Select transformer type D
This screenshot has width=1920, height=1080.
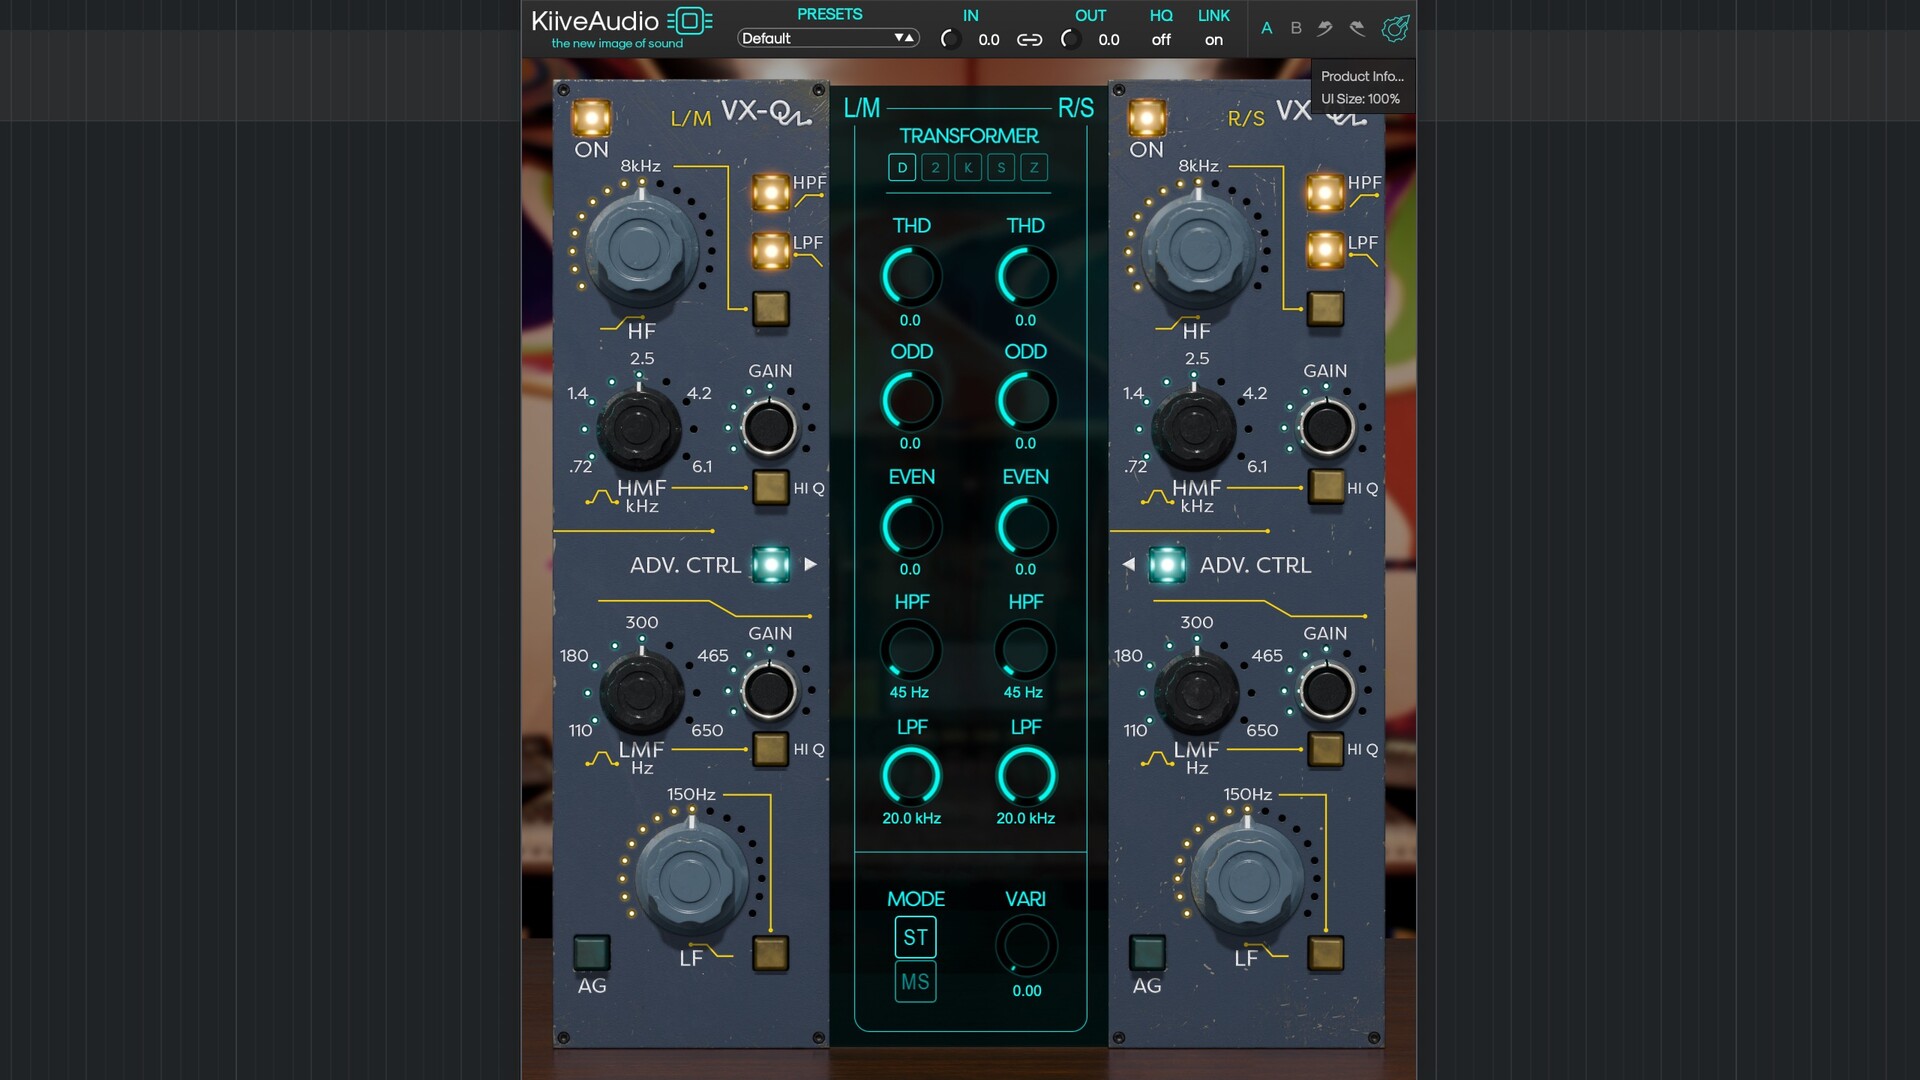(902, 168)
